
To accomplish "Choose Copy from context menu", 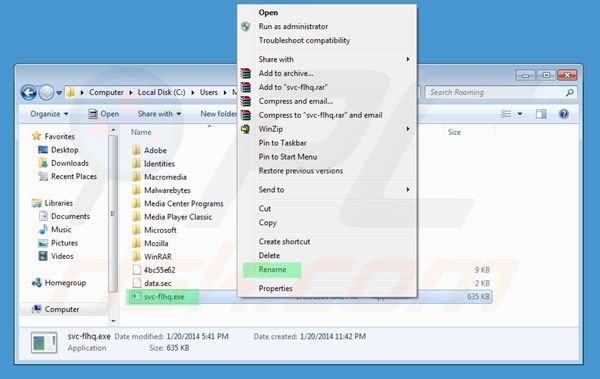I will (267, 222).
